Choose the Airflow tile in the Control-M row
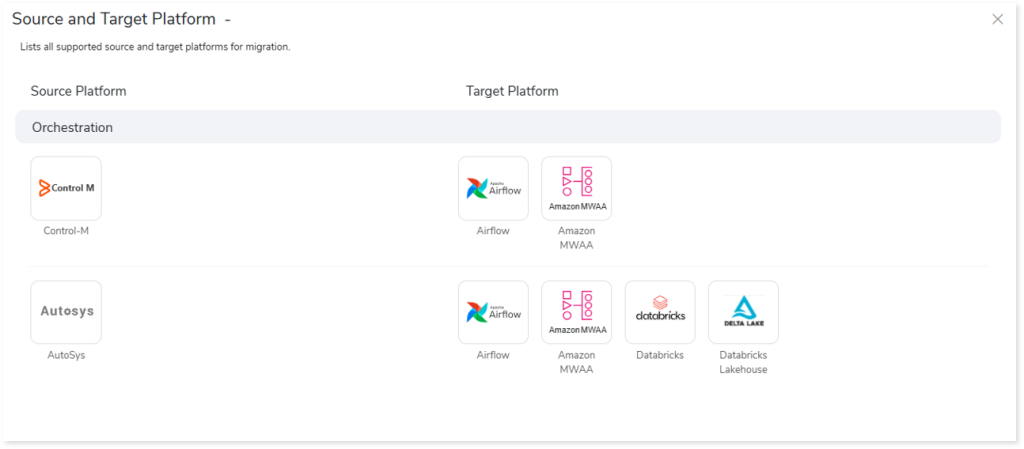Screen dimensions: 1024x449 (493, 188)
